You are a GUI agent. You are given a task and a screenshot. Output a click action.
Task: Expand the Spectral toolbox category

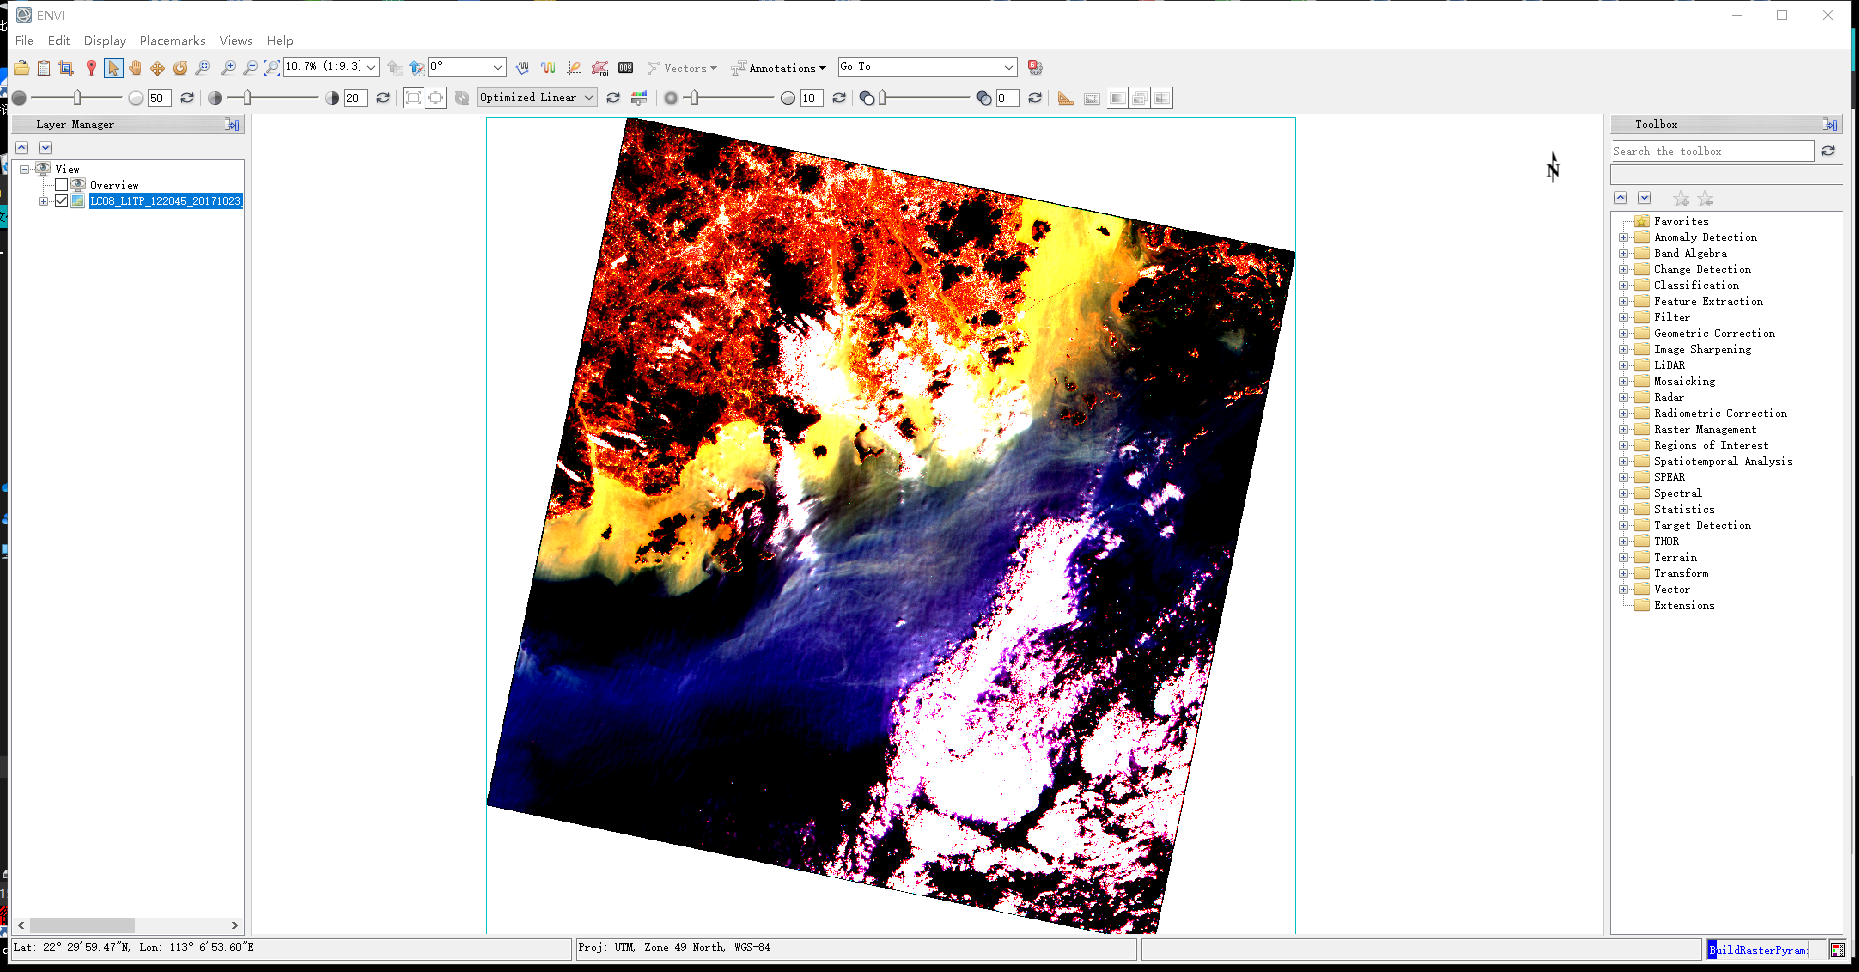1624,493
